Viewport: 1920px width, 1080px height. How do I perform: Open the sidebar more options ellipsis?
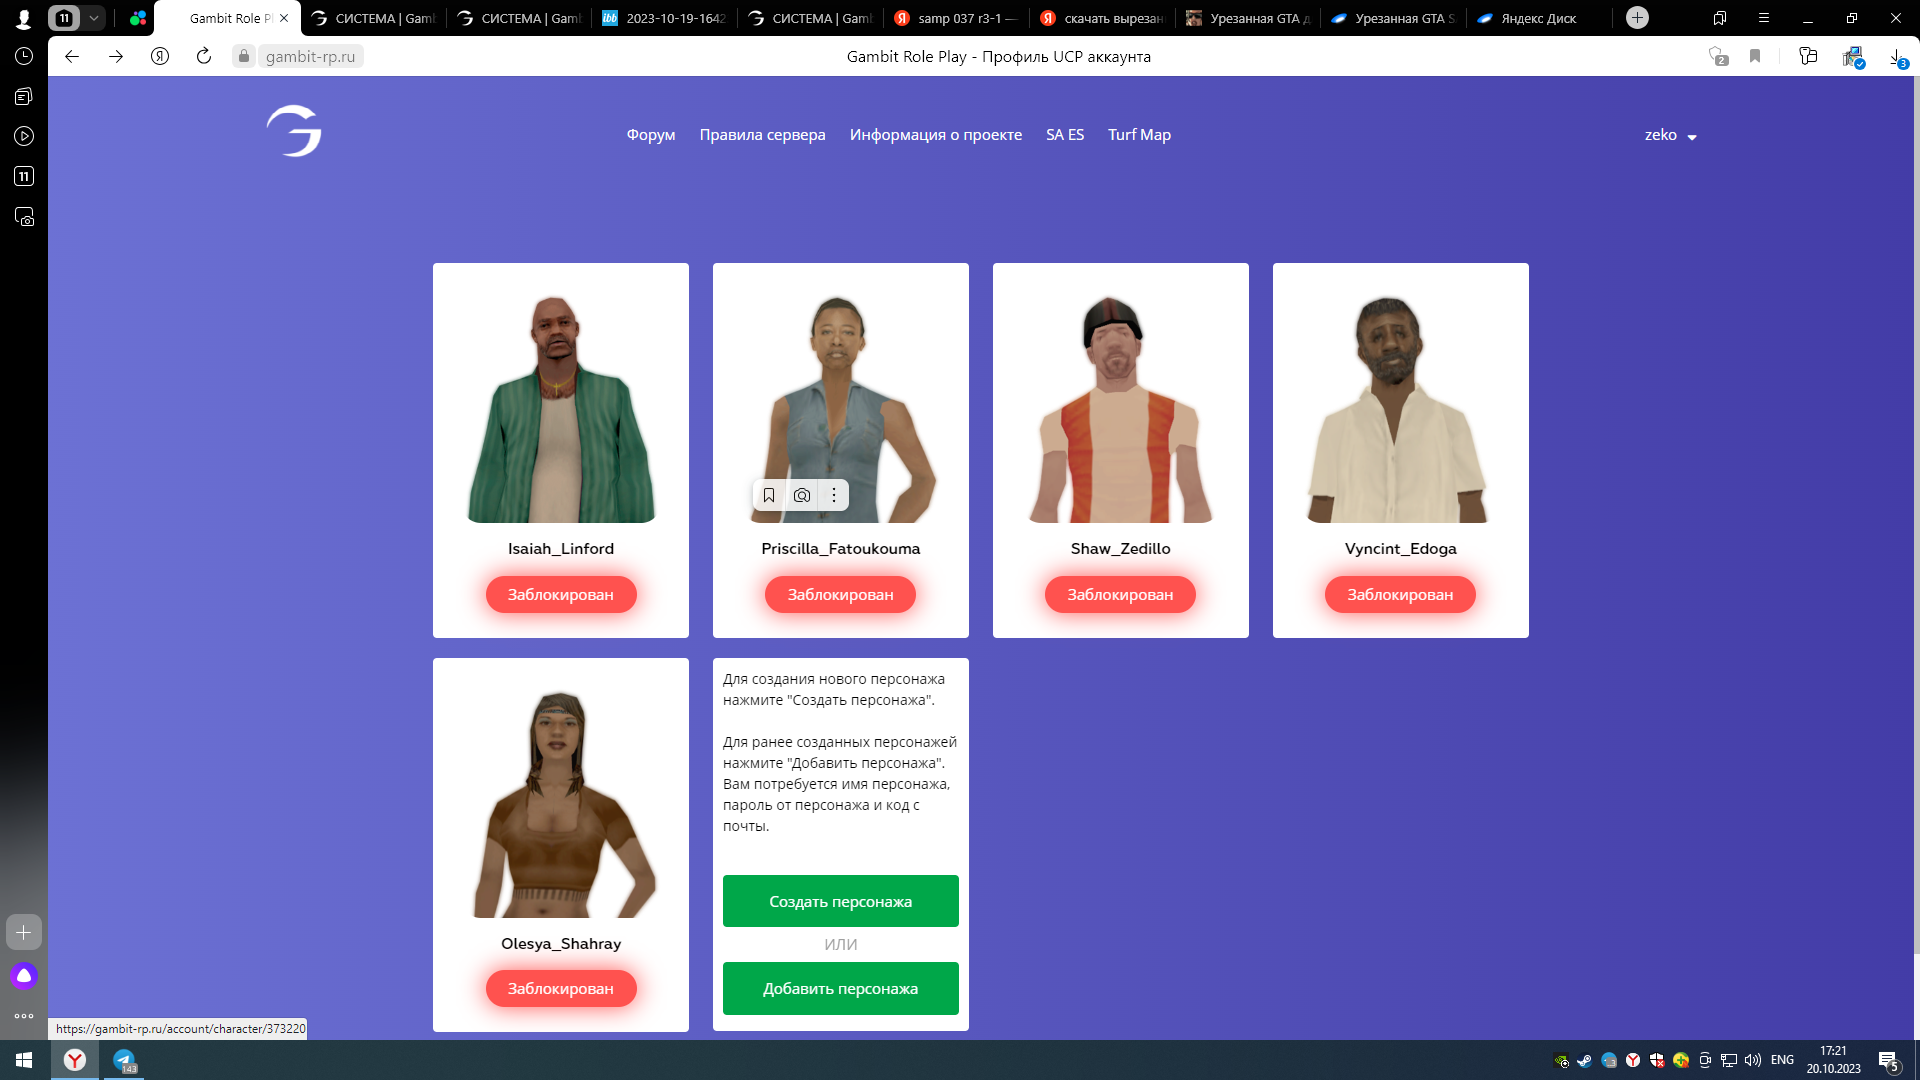pyautogui.click(x=24, y=1016)
